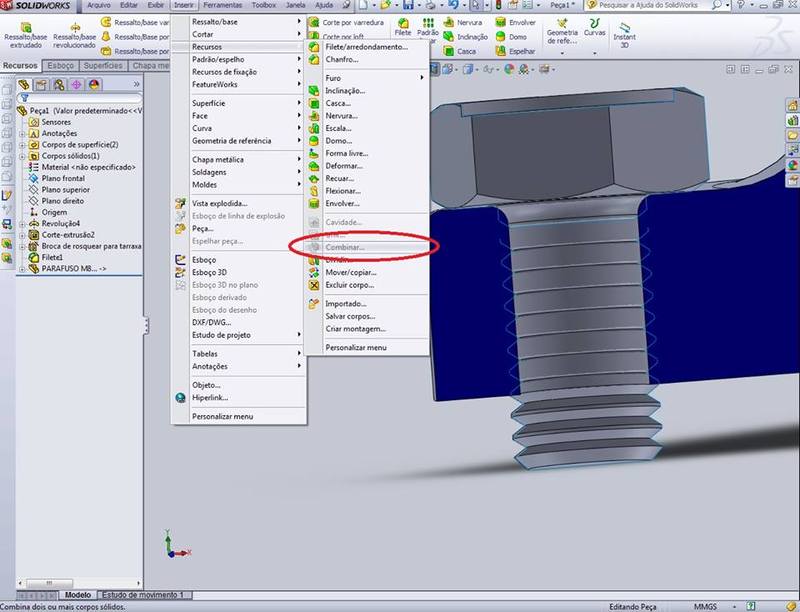Screen dimensions: 800x612
Task: Open the Ferramentas menu
Action: tap(222, 5)
